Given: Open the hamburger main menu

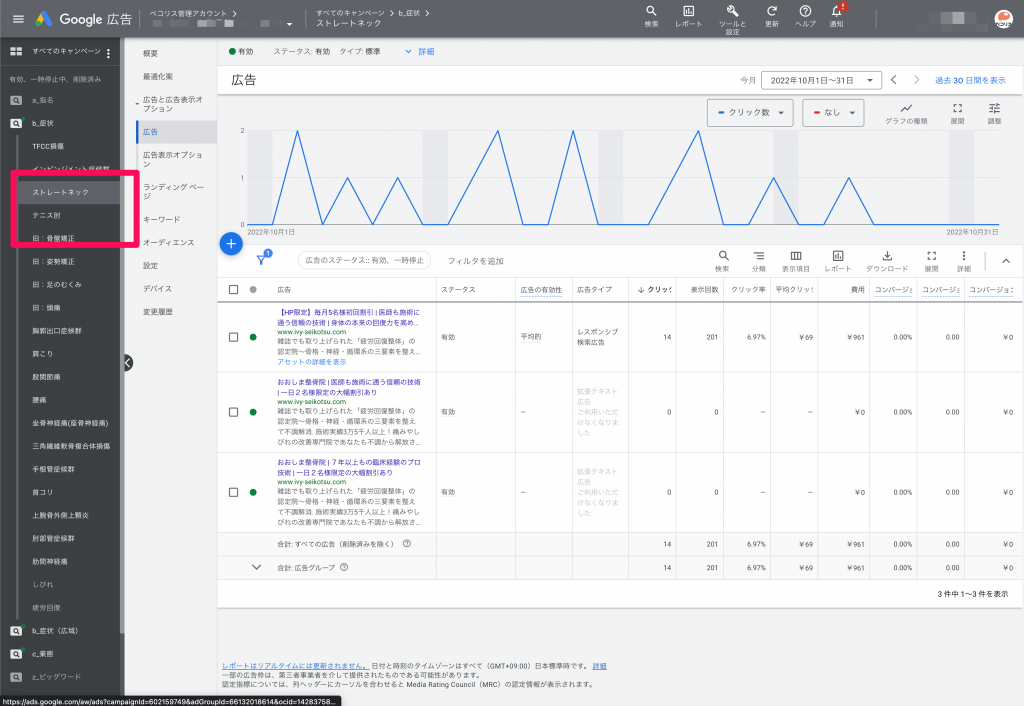Looking at the screenshot, I should coord(18,19).
